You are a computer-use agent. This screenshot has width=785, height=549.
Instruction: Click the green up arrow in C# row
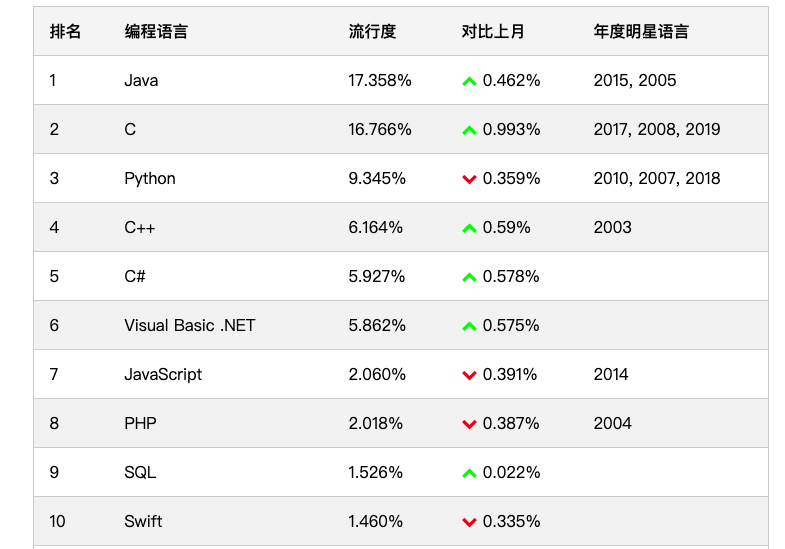(469, 277)
